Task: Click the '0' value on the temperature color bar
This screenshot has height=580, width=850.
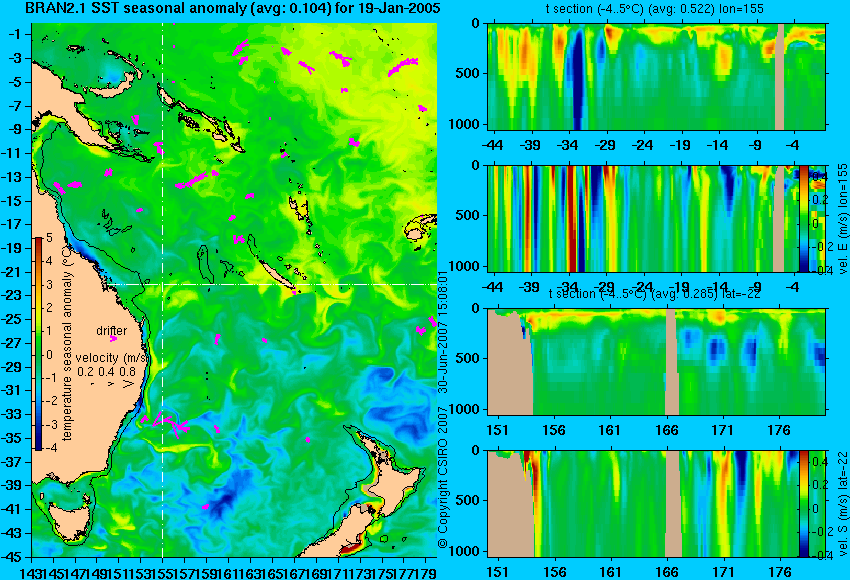Action: (49, 355)
